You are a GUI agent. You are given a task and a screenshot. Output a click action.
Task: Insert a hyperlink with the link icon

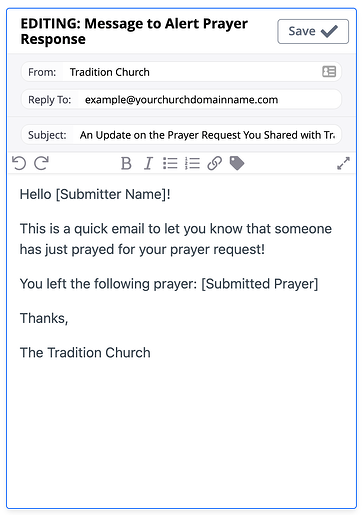pos(214,163)
